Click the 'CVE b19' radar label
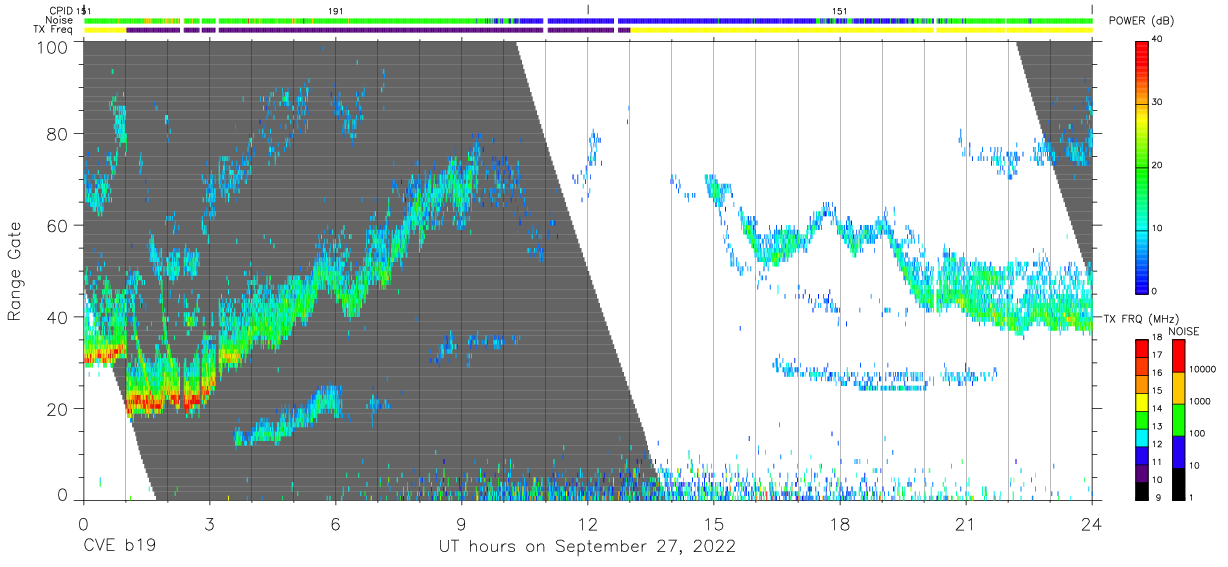1228x567 pixels. coord(119,547)
